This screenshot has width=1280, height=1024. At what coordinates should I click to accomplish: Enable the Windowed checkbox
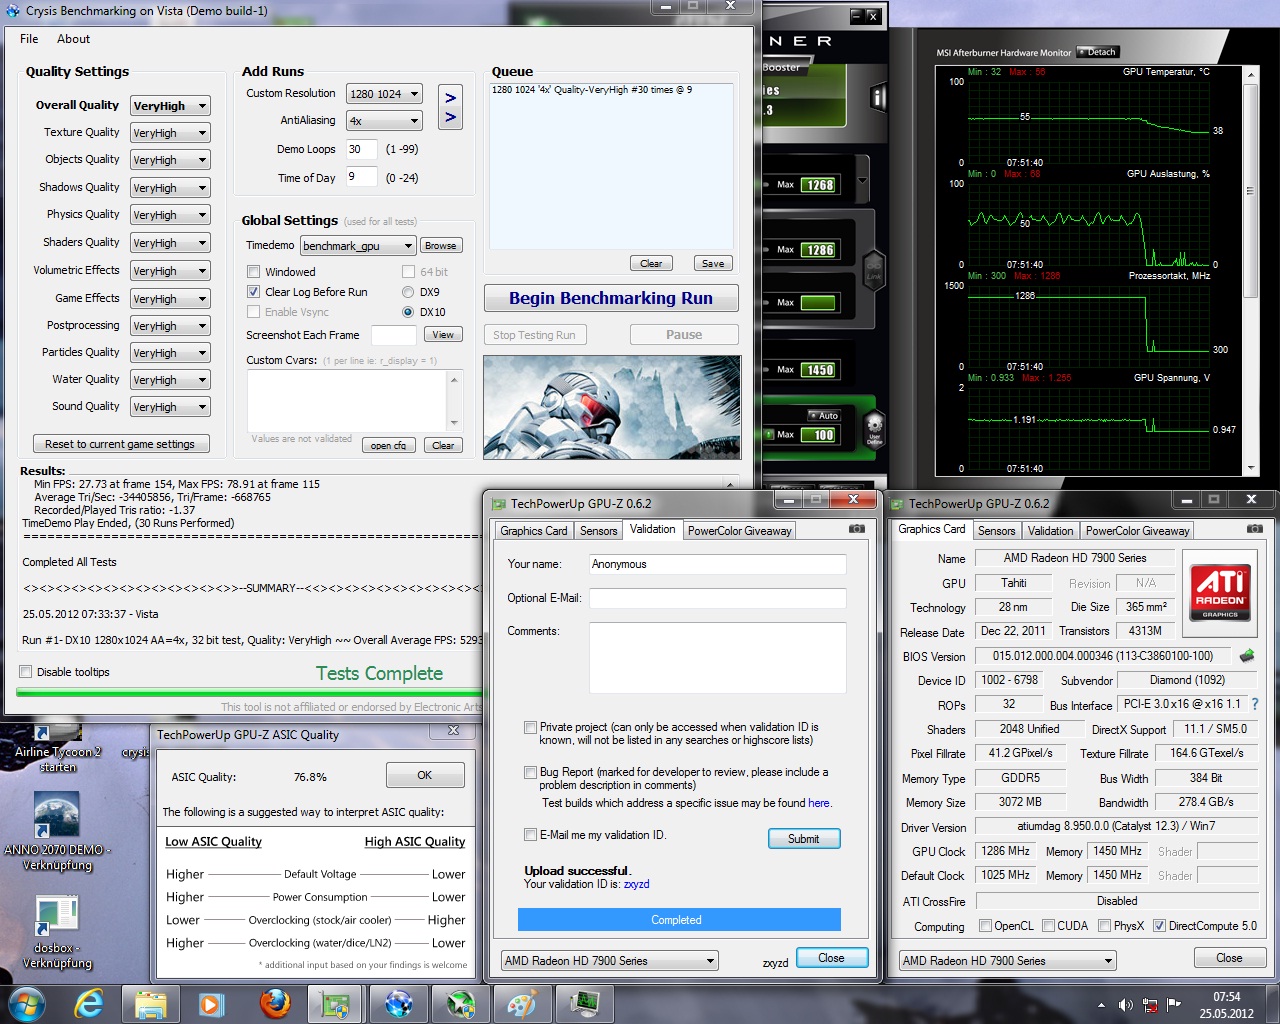(x=253, y=272)
